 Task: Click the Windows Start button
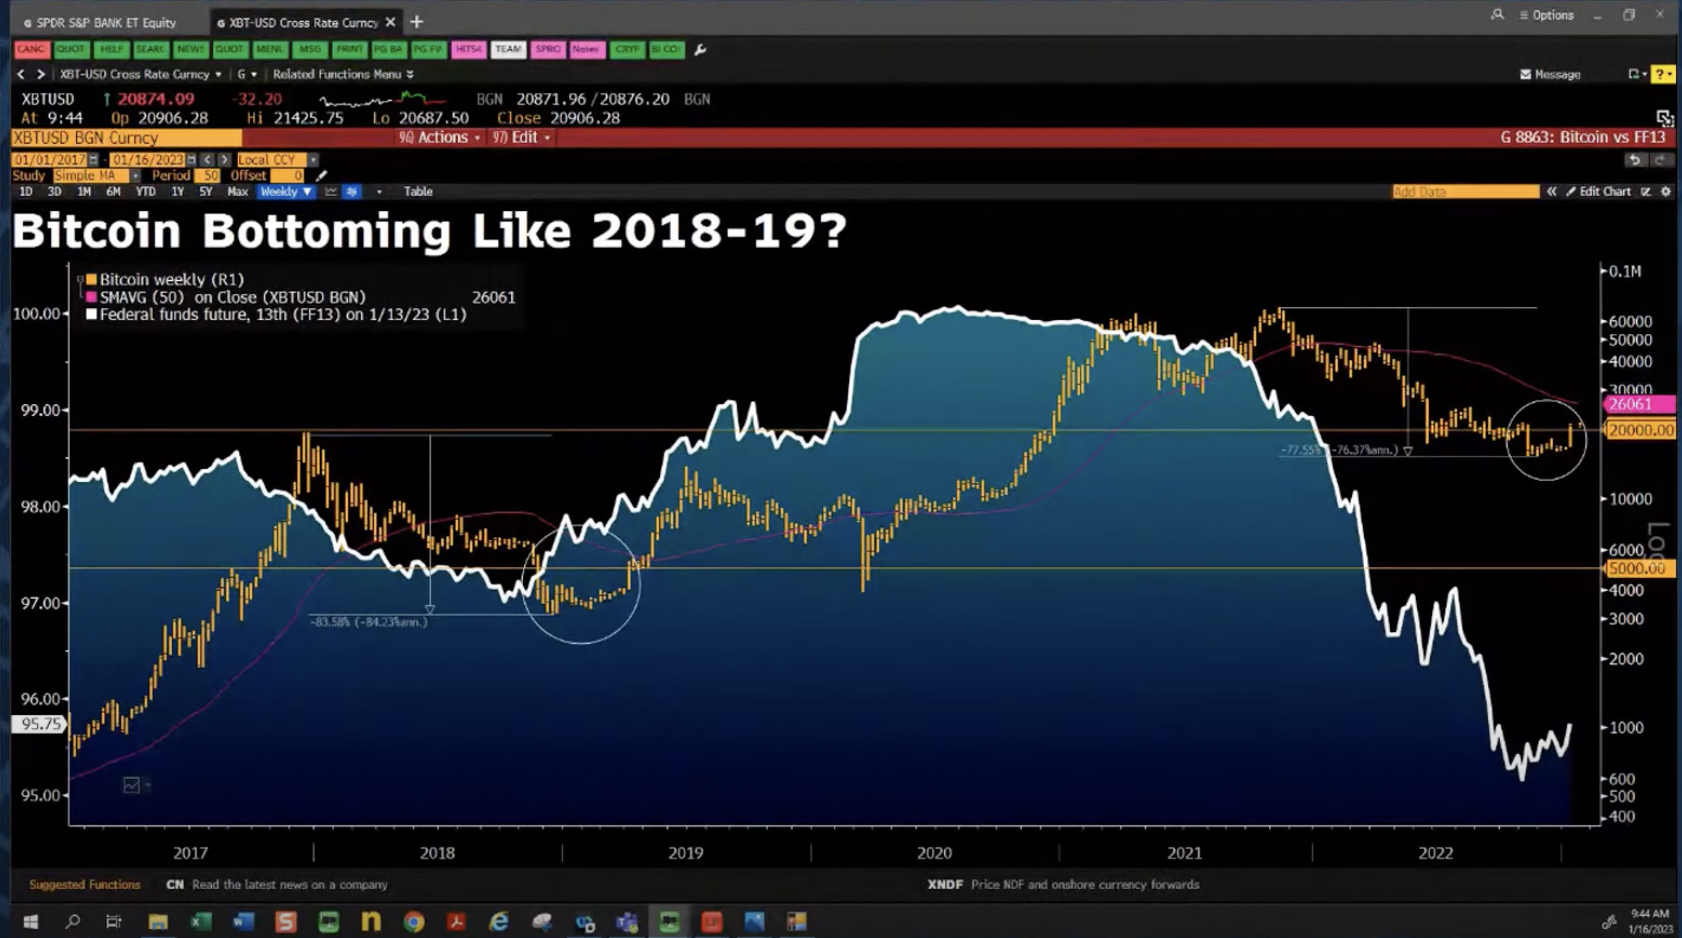(x=30, y=921)
